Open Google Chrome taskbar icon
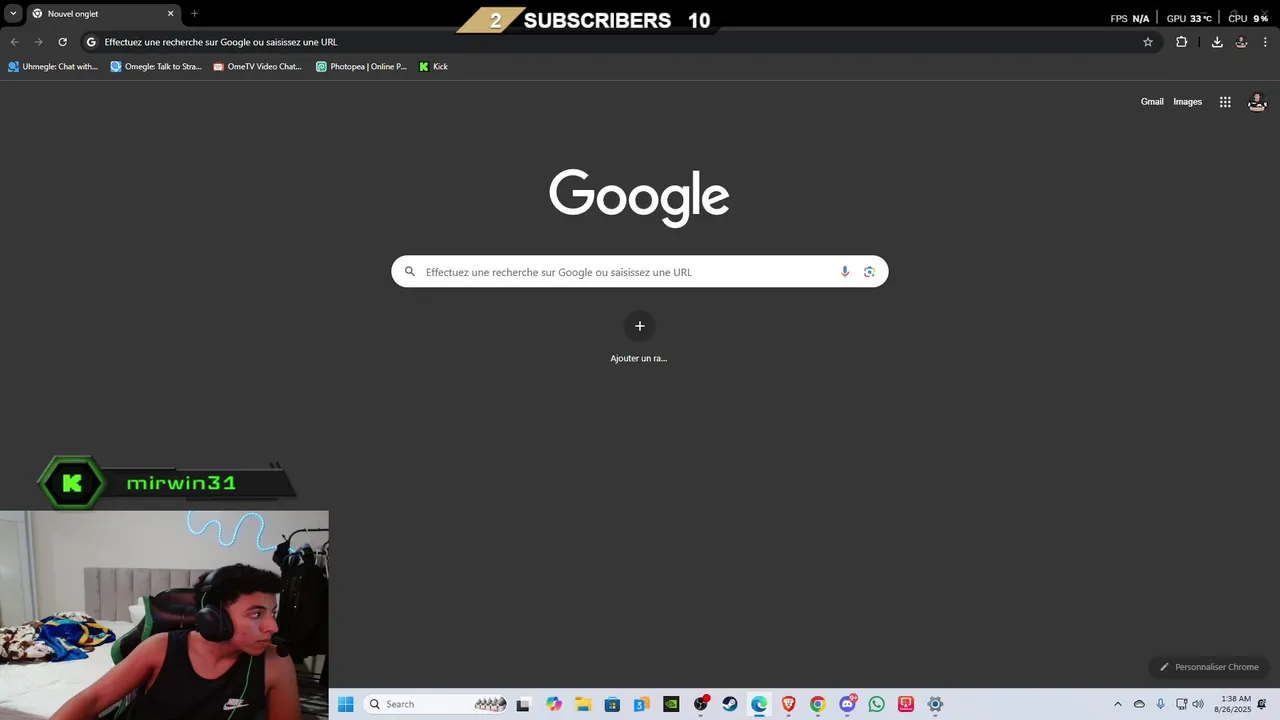The width and height of the screenshot is (1280, 720). pos(818,704)
